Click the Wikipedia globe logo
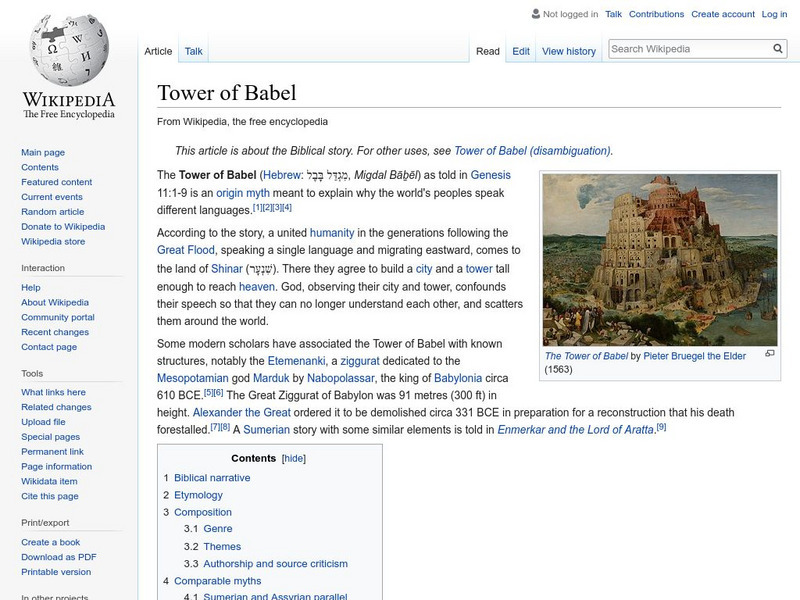This screenshot has width=800, height=600. coord(69,50)
